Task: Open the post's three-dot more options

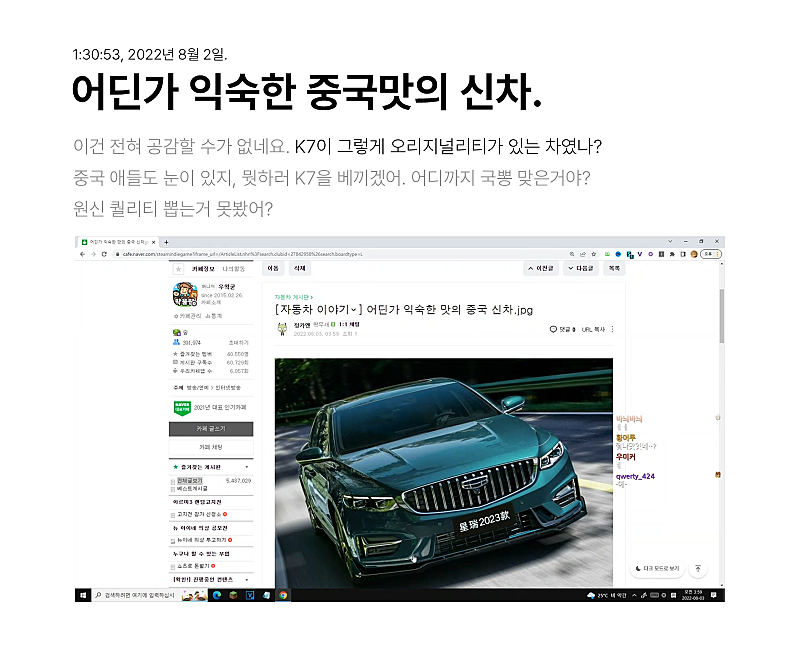Action: click(x=613, y=329)
